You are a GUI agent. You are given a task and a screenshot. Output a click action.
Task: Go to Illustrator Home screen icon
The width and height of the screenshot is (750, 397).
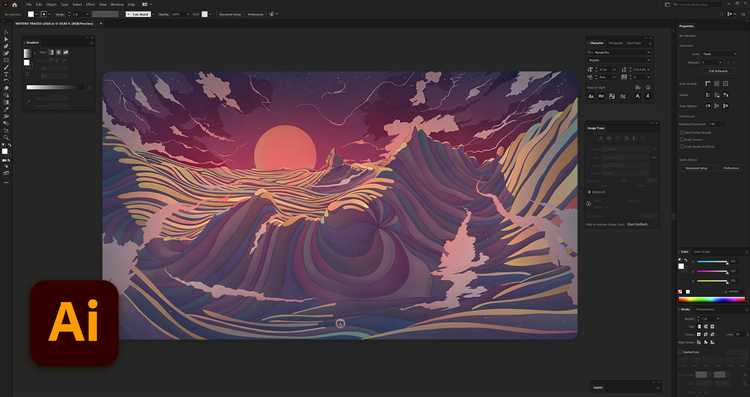tap(14, 5)
